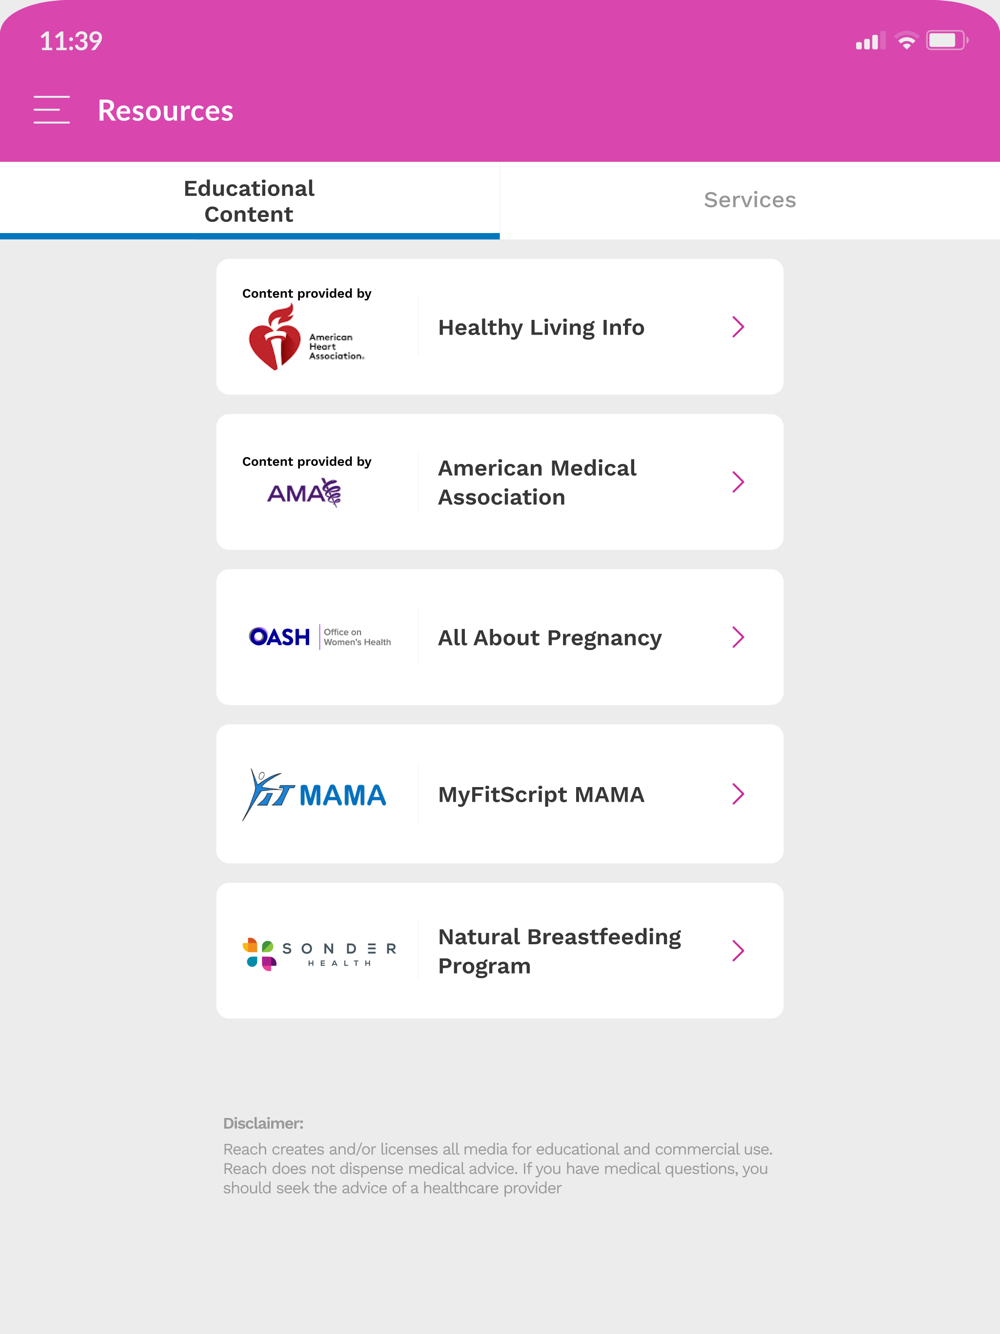The image size is (1000, 1334).
Task: Tap the AMA logo
Action: 305,492
